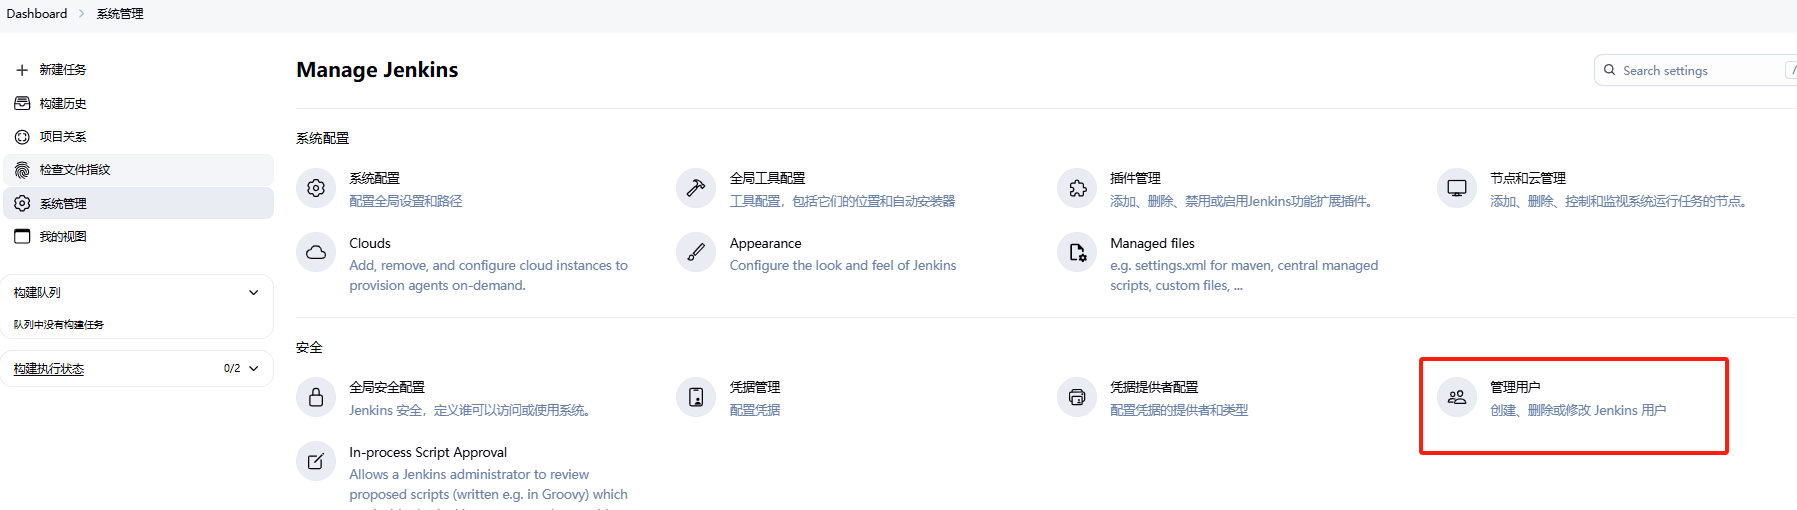Image resolution: width=1797 pixels, height=510 pixels.
Task: Open the 全局工具配置 title link
Action: pyautogui.click(x=767, y=178)
